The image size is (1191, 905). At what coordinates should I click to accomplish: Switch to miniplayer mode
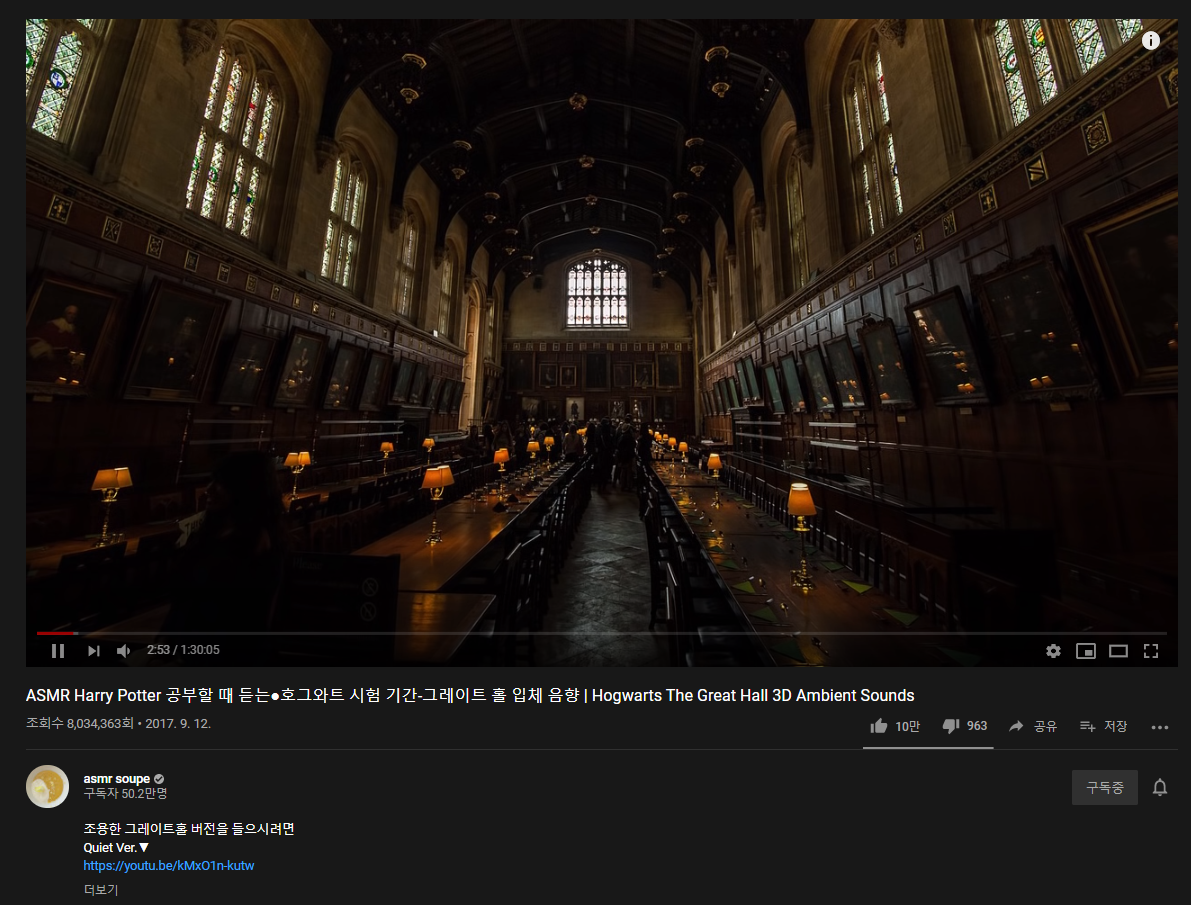[1085, 650]
